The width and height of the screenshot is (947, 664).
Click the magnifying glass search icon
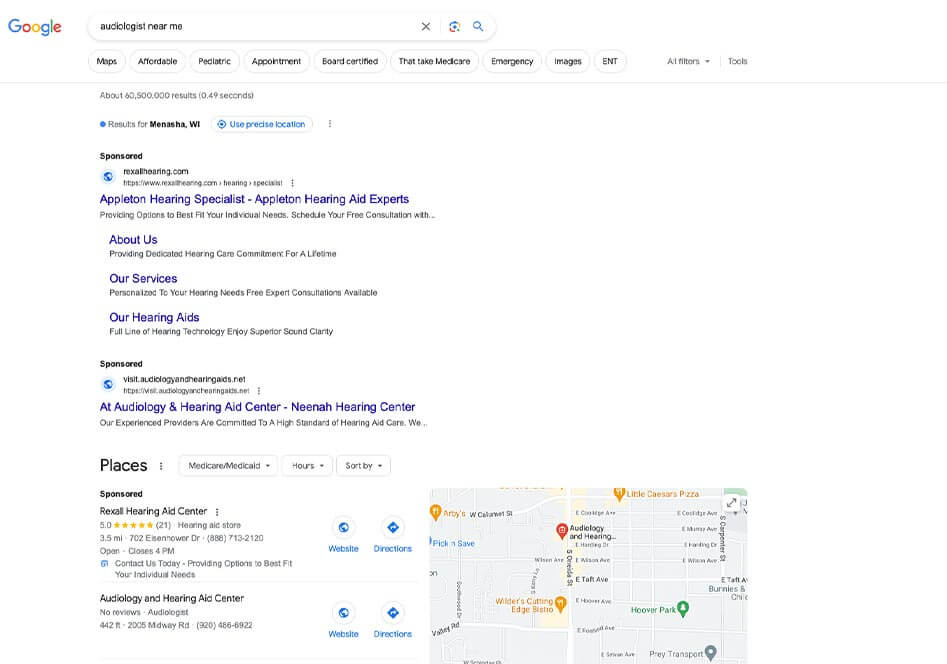click(478, 27)
